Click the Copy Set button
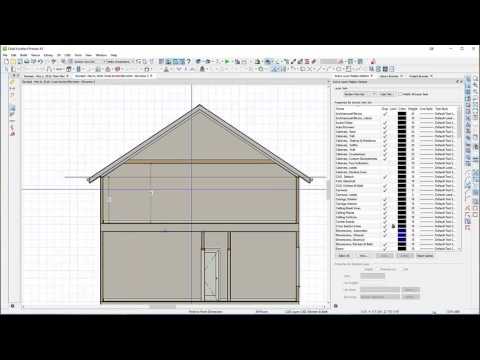The image size is (480, 360). pyautogui.click(x=386, y=94)
